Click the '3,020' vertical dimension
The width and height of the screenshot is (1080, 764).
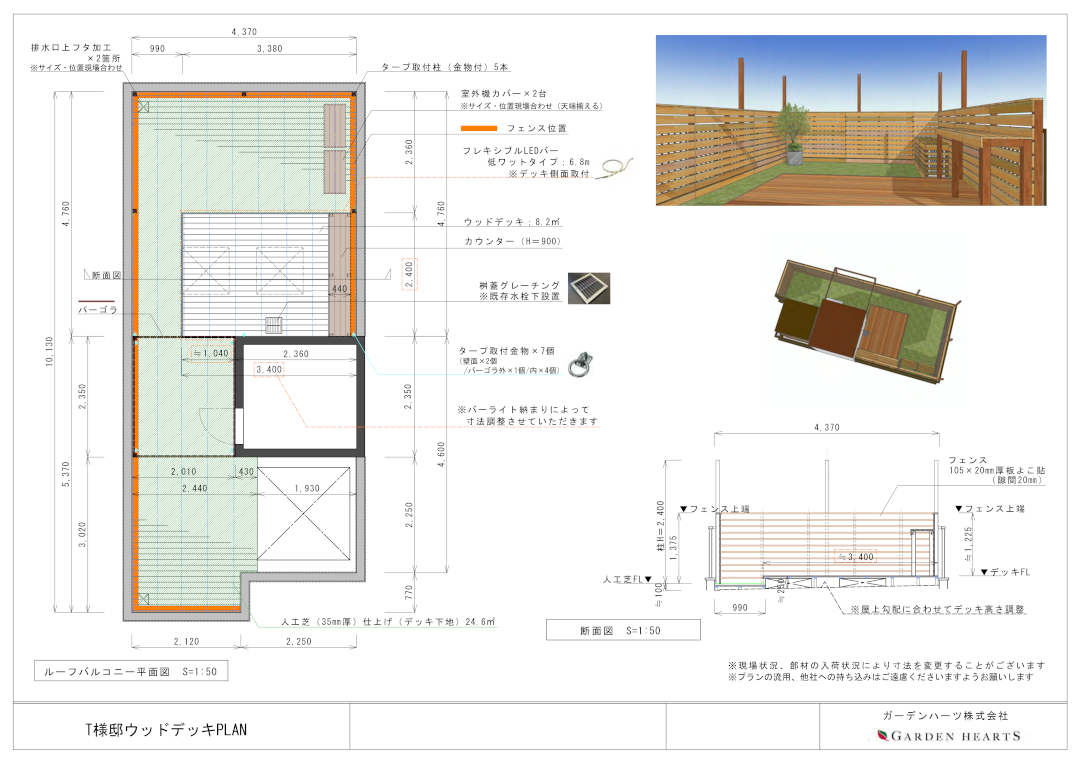pyautogui.click(x=82, y=535)
